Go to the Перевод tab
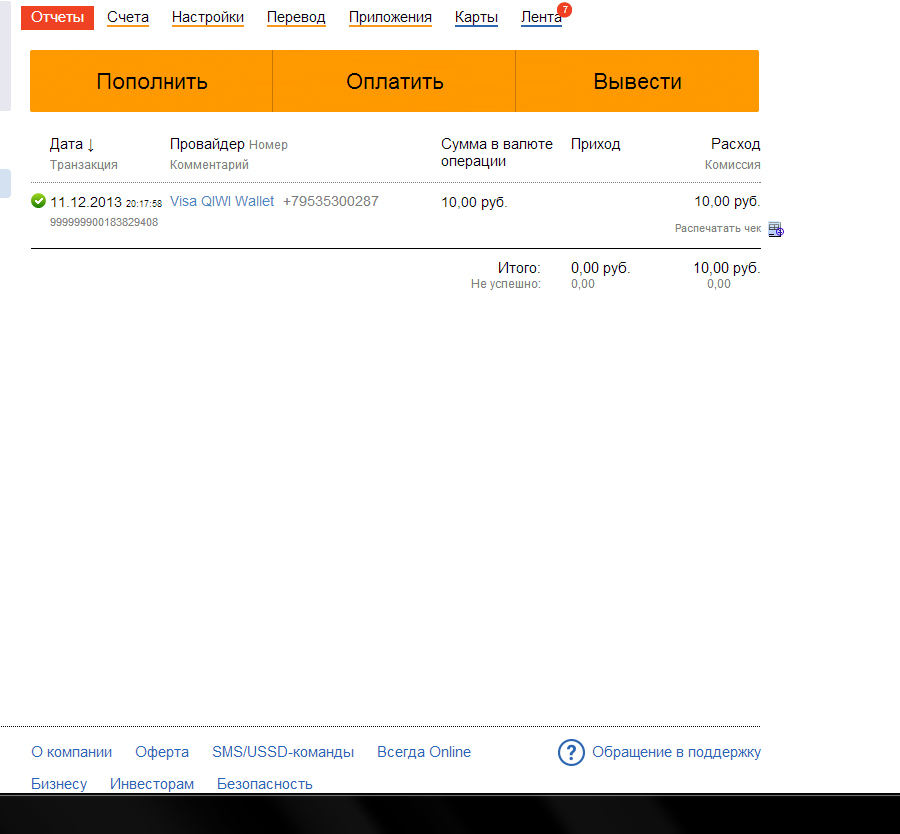This screenshot has width=900, height=834. coord(296,17)
